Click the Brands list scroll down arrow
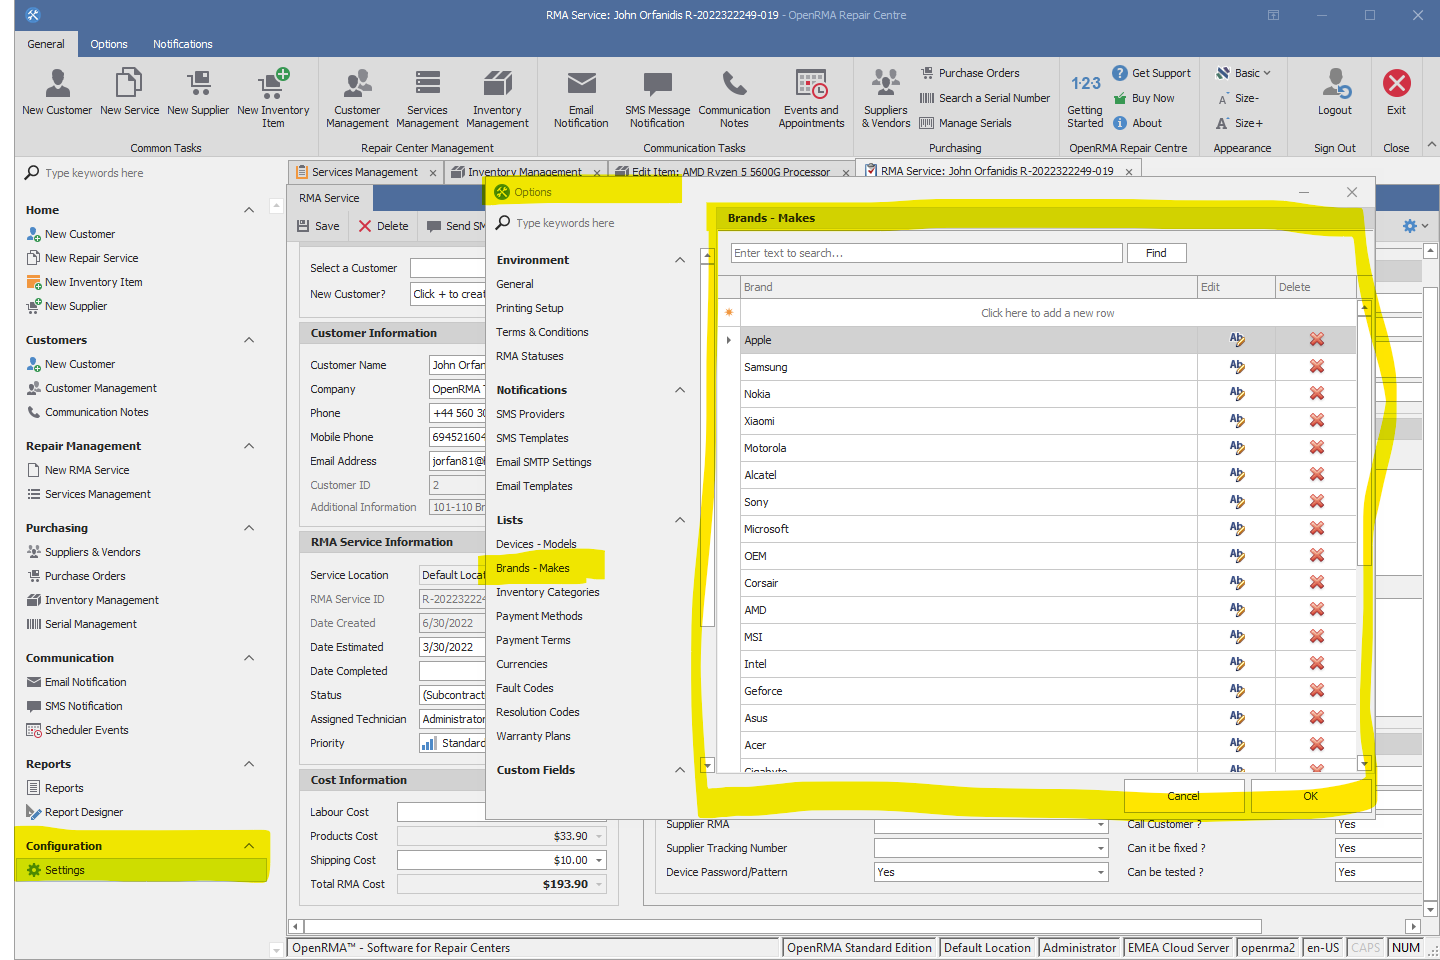Image resolution: width=1440 pixels, height=960 pixels. (1364, 763)
